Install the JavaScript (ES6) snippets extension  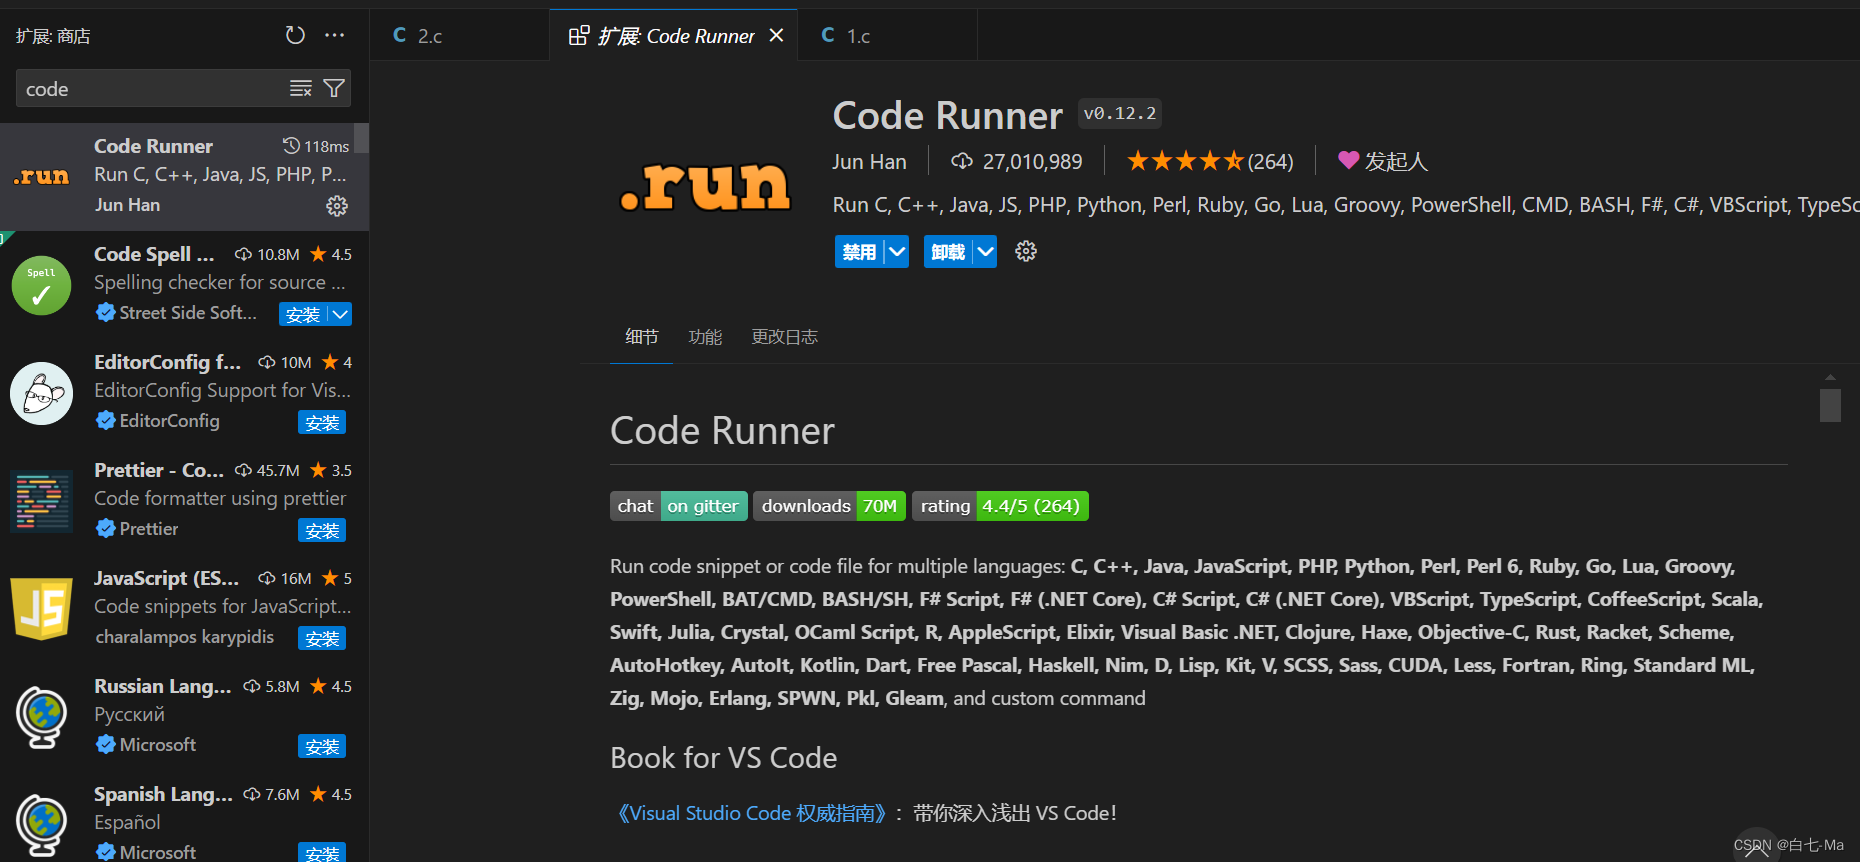(322, 638)
